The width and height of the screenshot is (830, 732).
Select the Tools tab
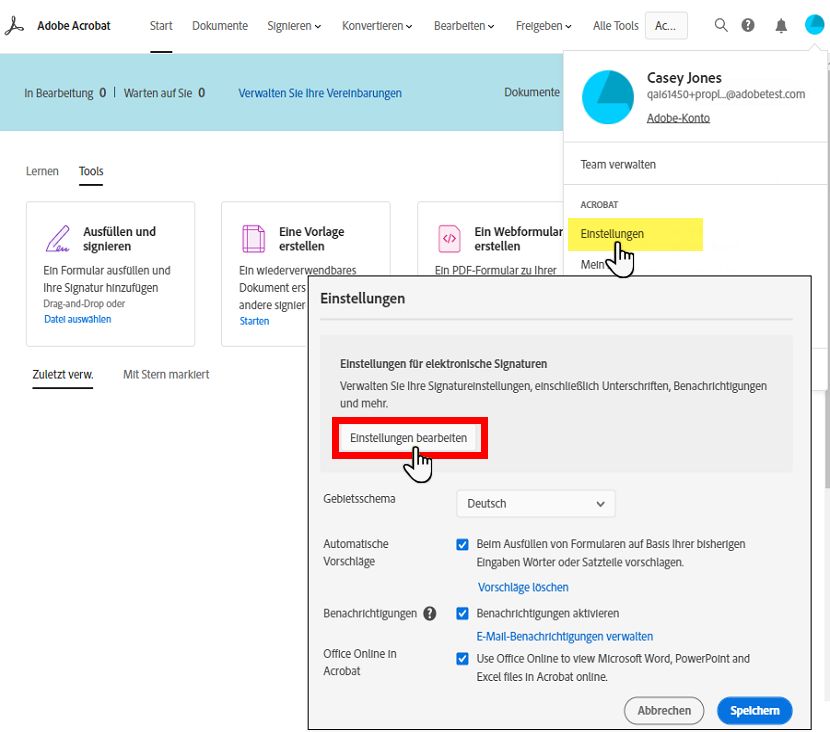coord(91,171)
